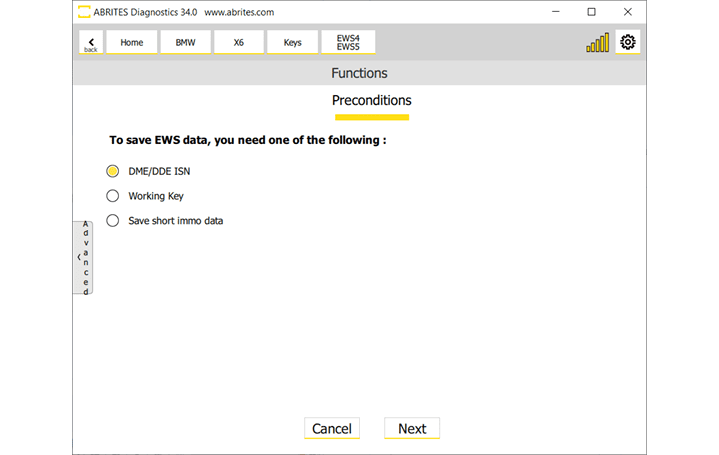The height and width of the screenshot is (455, 719).
Task: Switch to the Preconditions tab
Action: coord(371,101)
